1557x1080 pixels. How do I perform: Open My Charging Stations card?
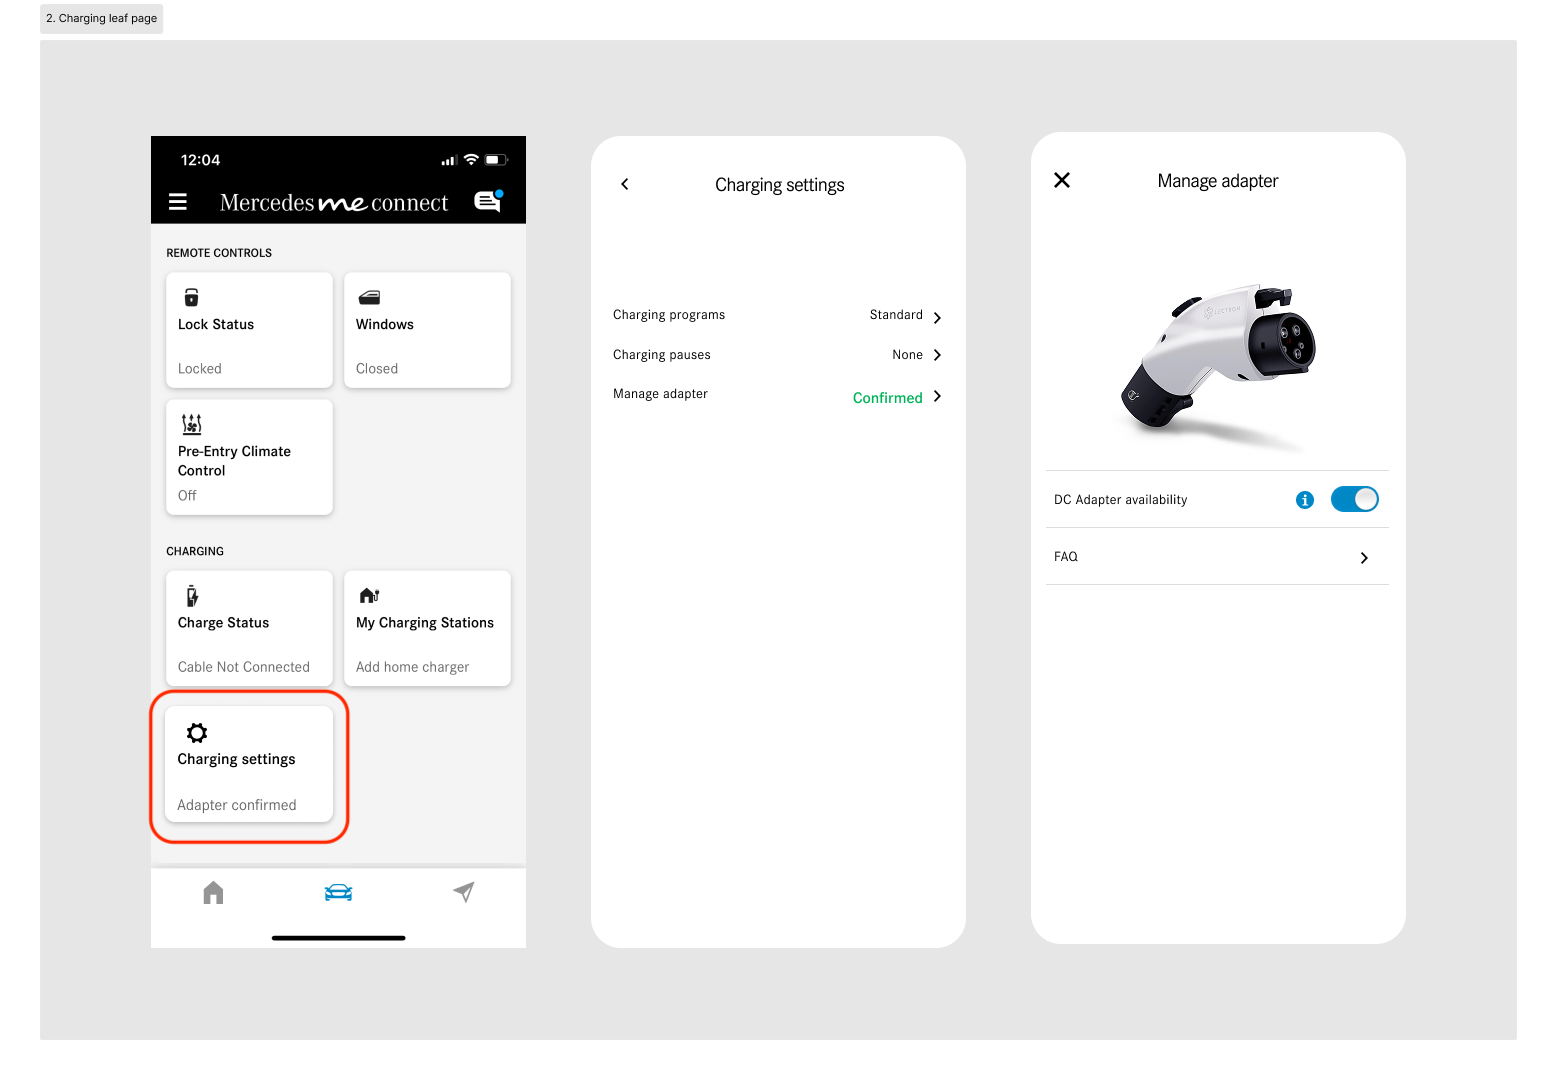(x=427, y=628)
